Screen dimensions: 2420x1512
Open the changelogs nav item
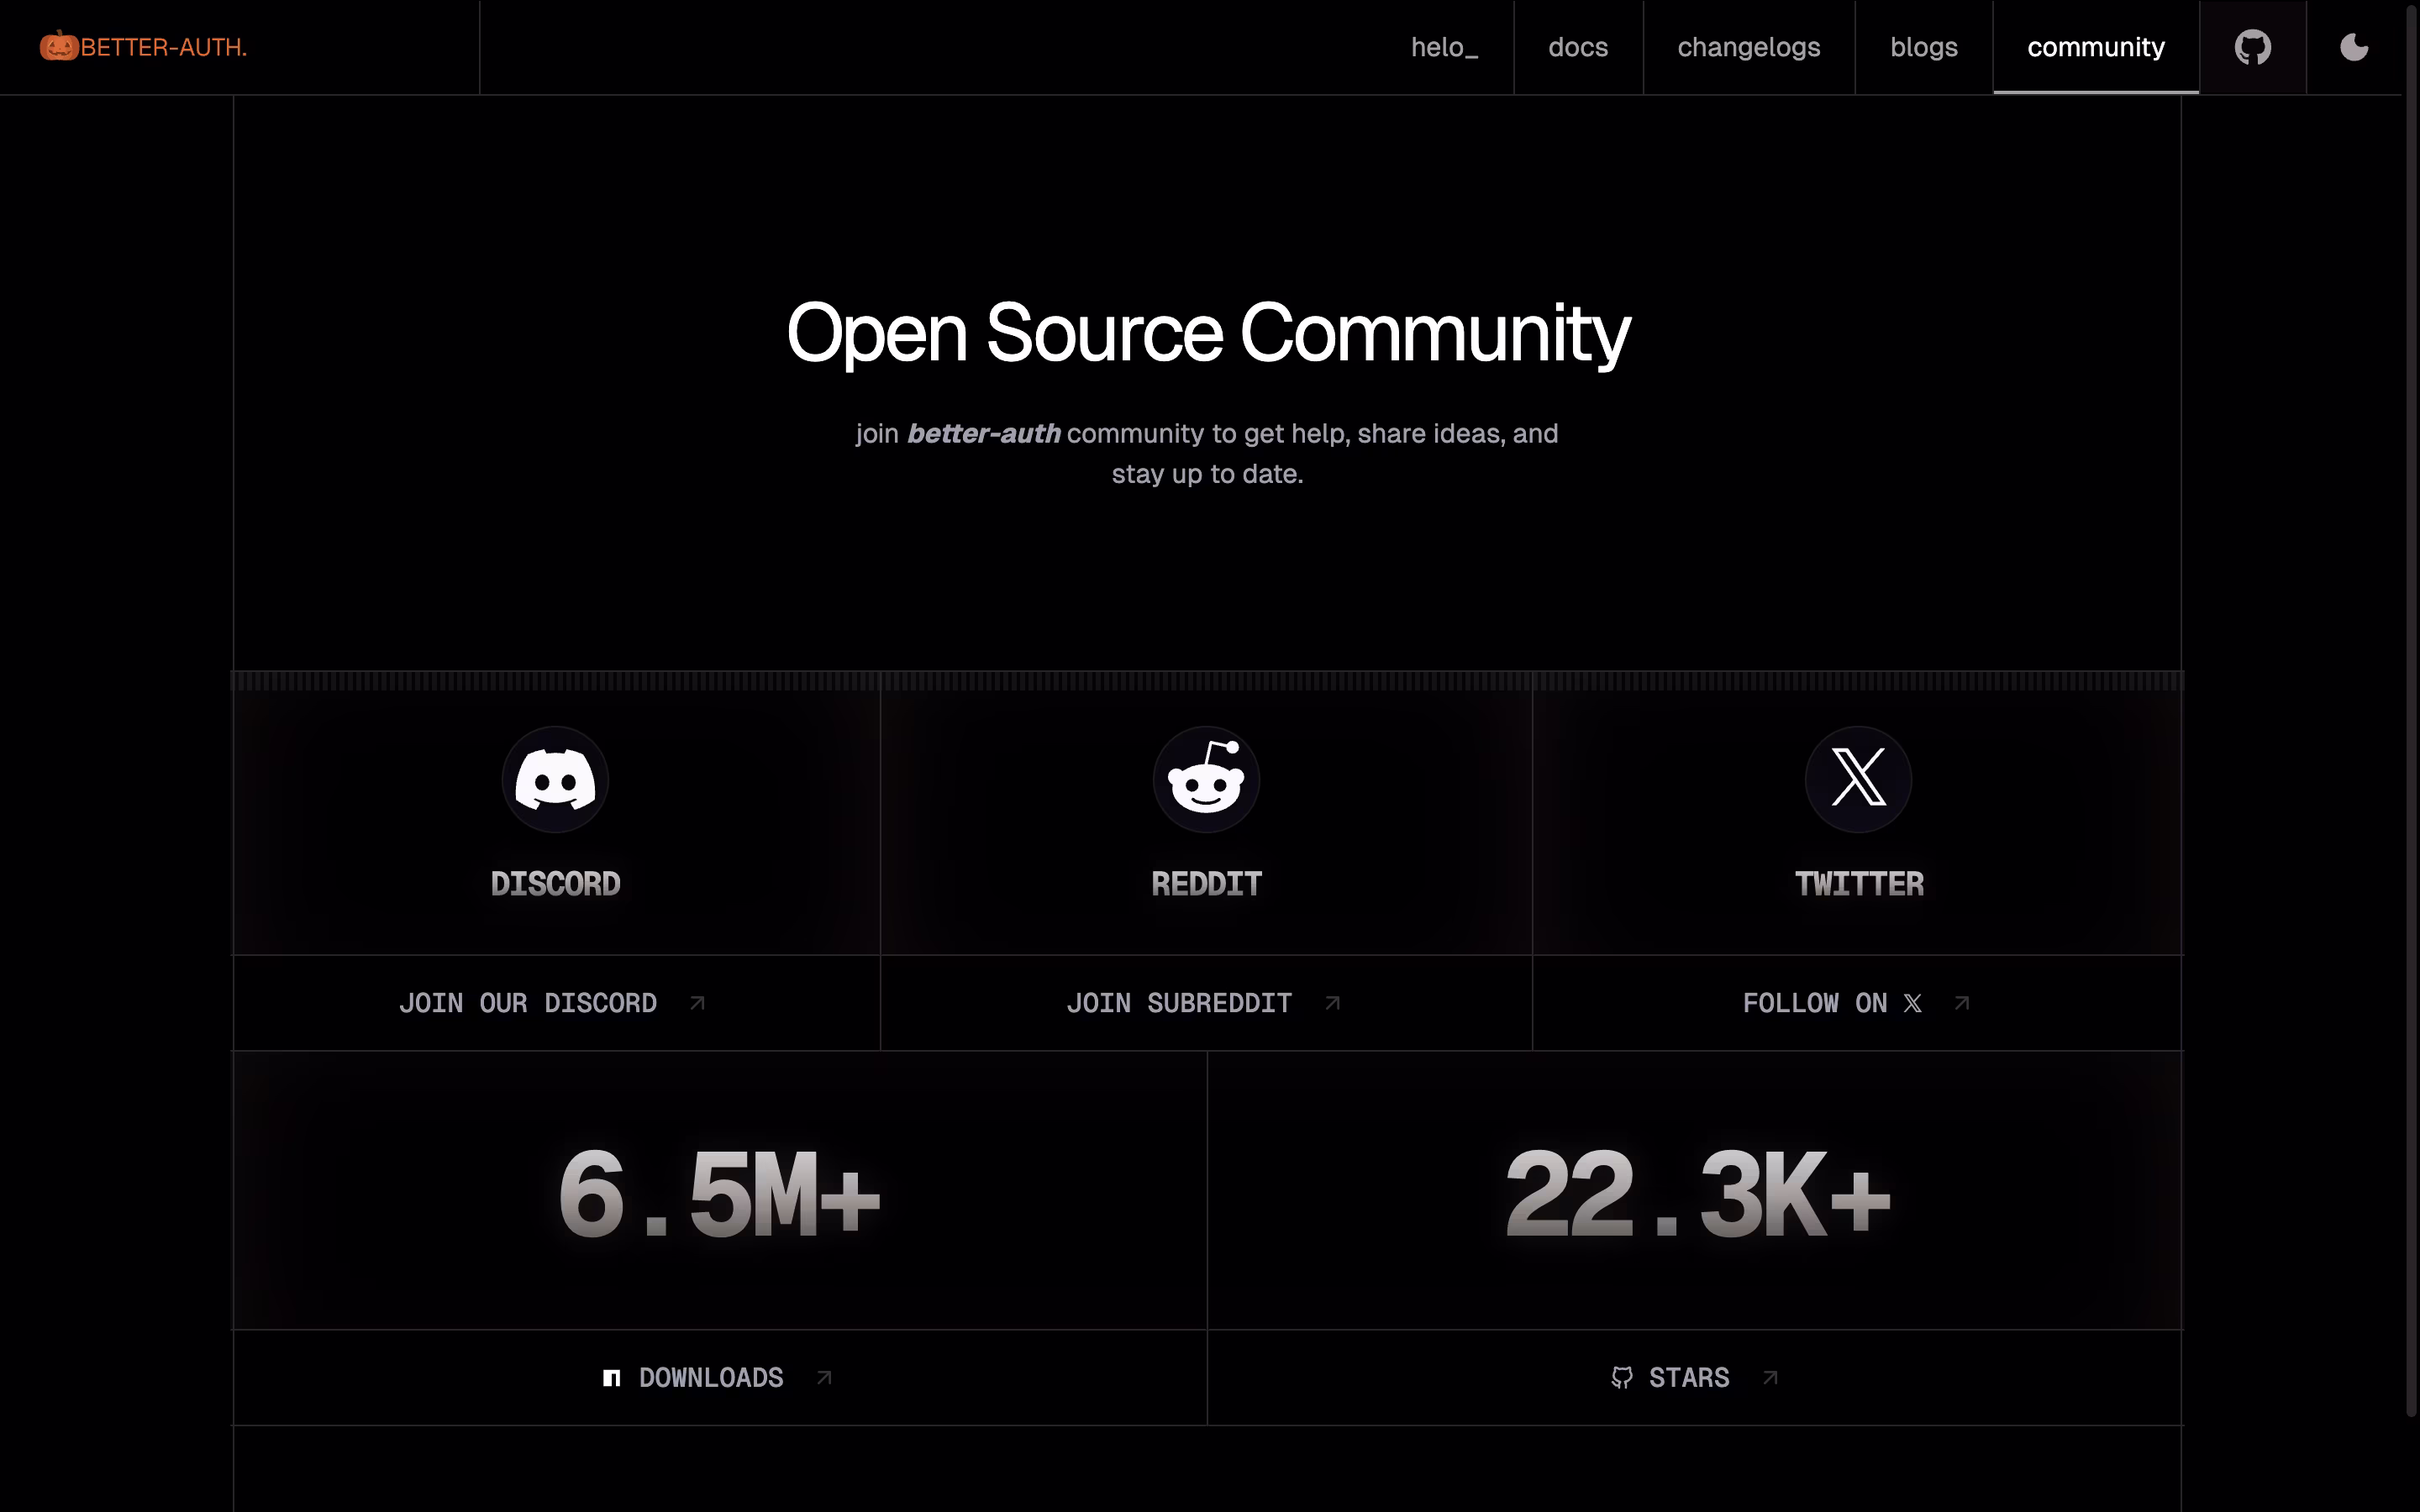[x=1748, y=47]
